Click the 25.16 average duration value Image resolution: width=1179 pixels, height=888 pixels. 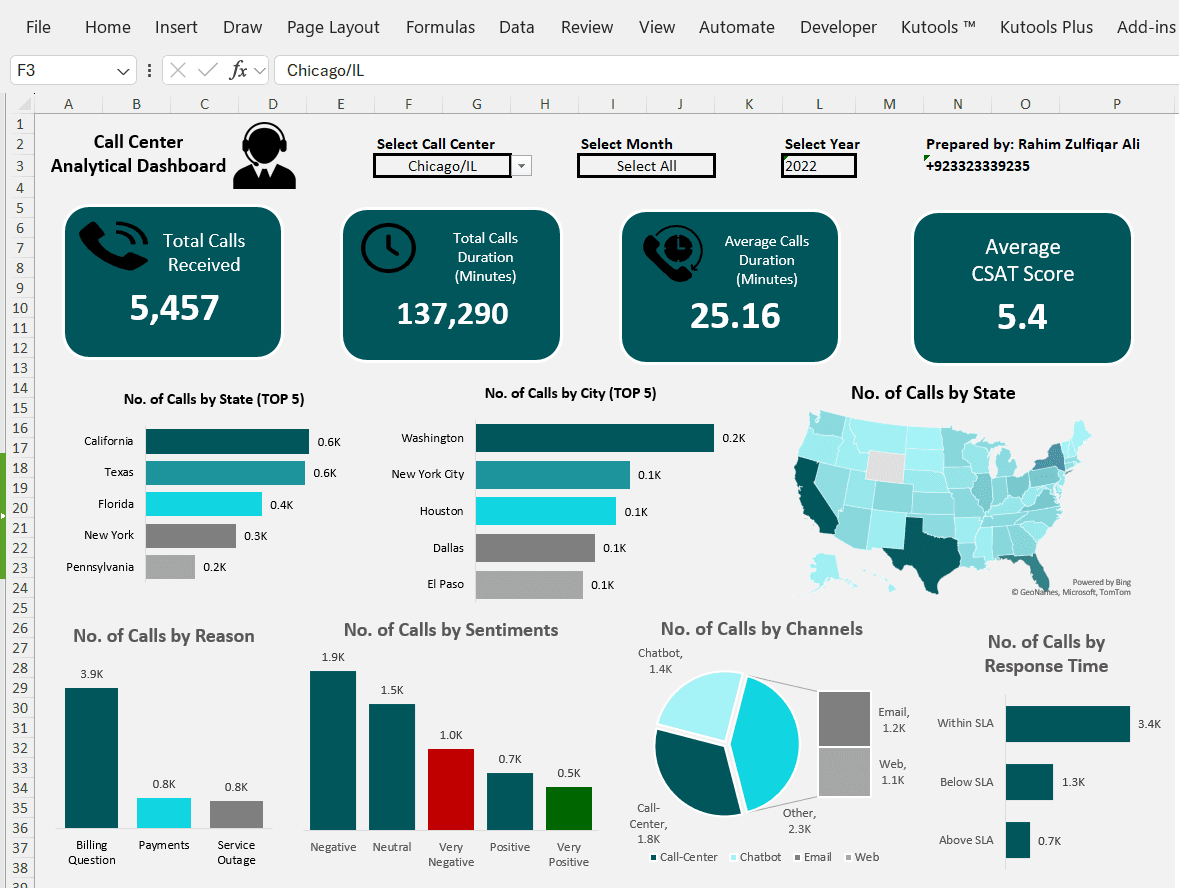tap(735, 316)
